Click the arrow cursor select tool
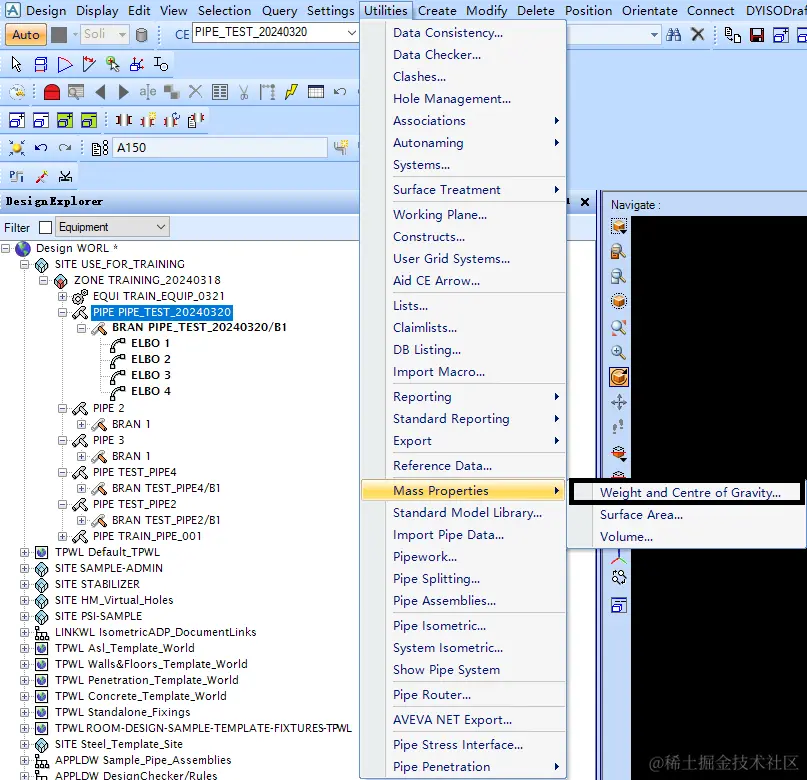 click(16, 64)
